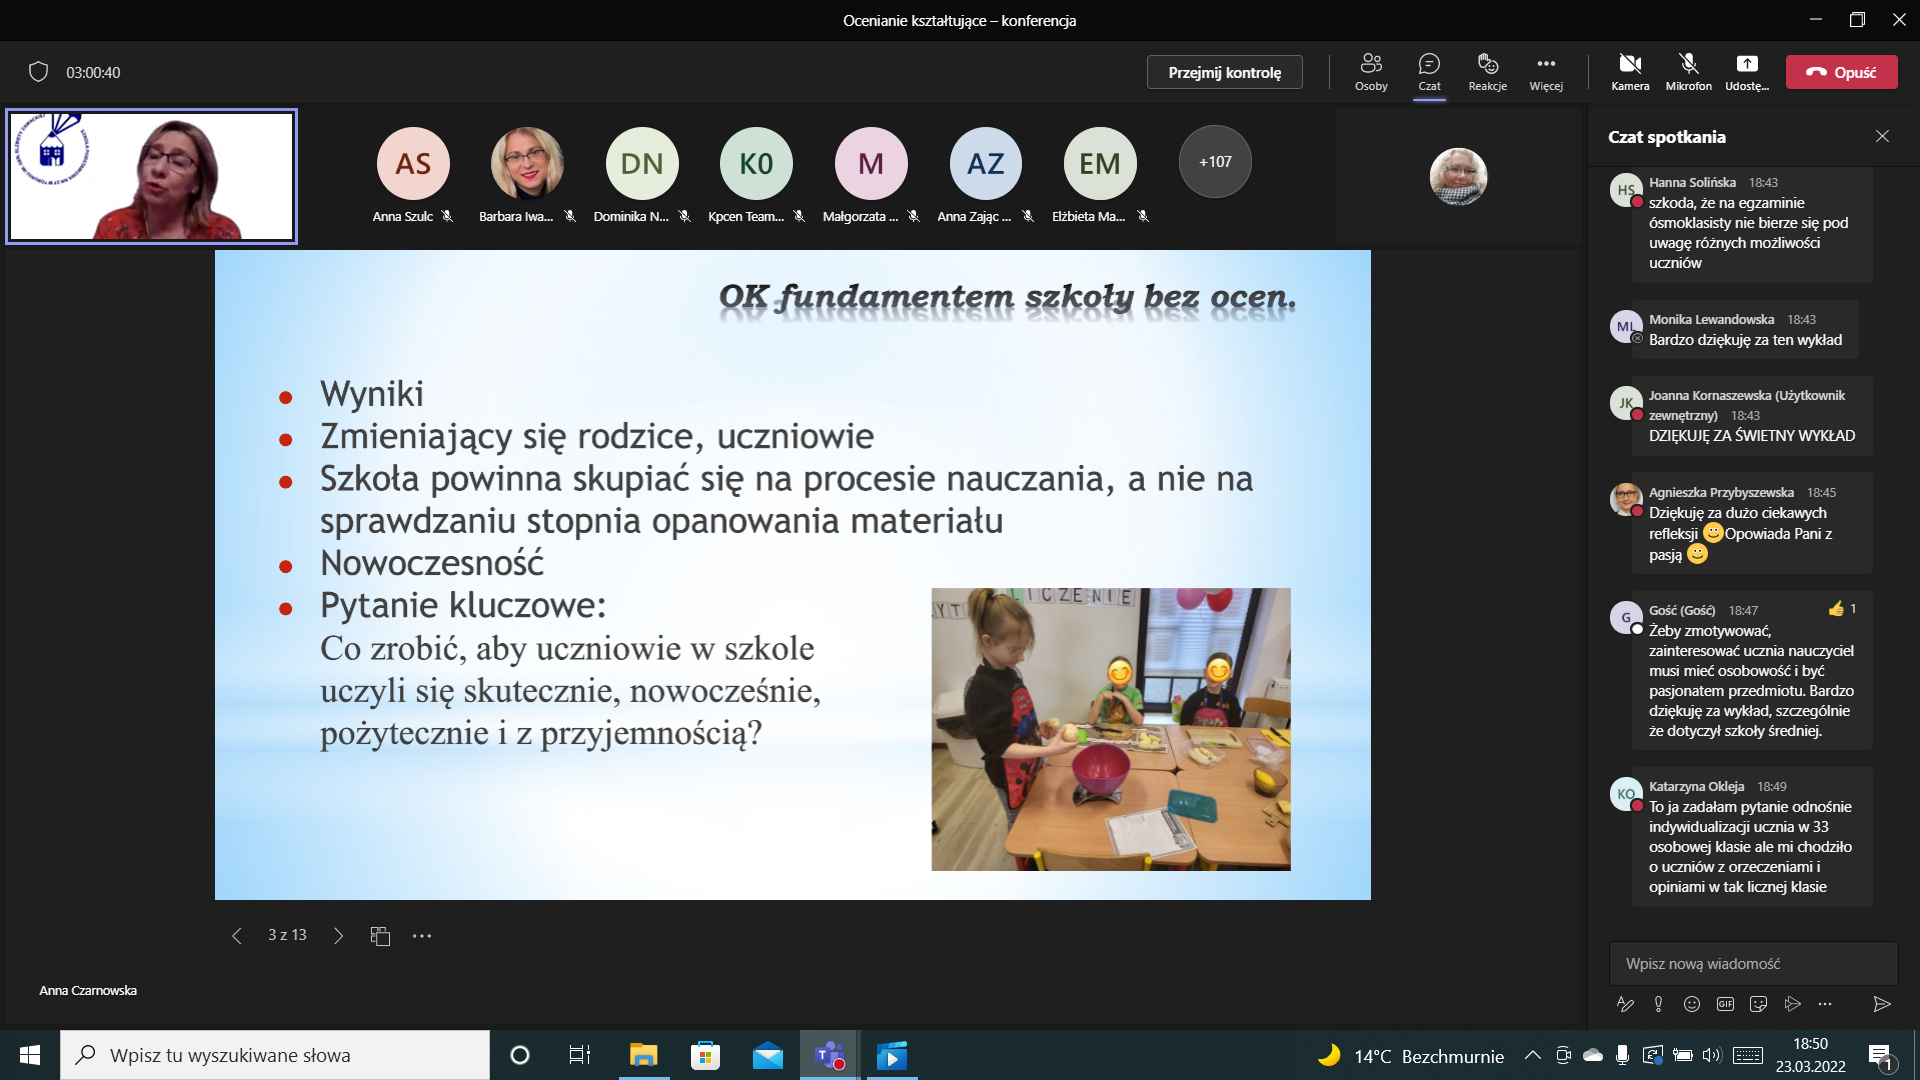The height and width of the screenshot is (1080, 1920).
Task: Share content via Udostępnij button
Action: 1747,72
